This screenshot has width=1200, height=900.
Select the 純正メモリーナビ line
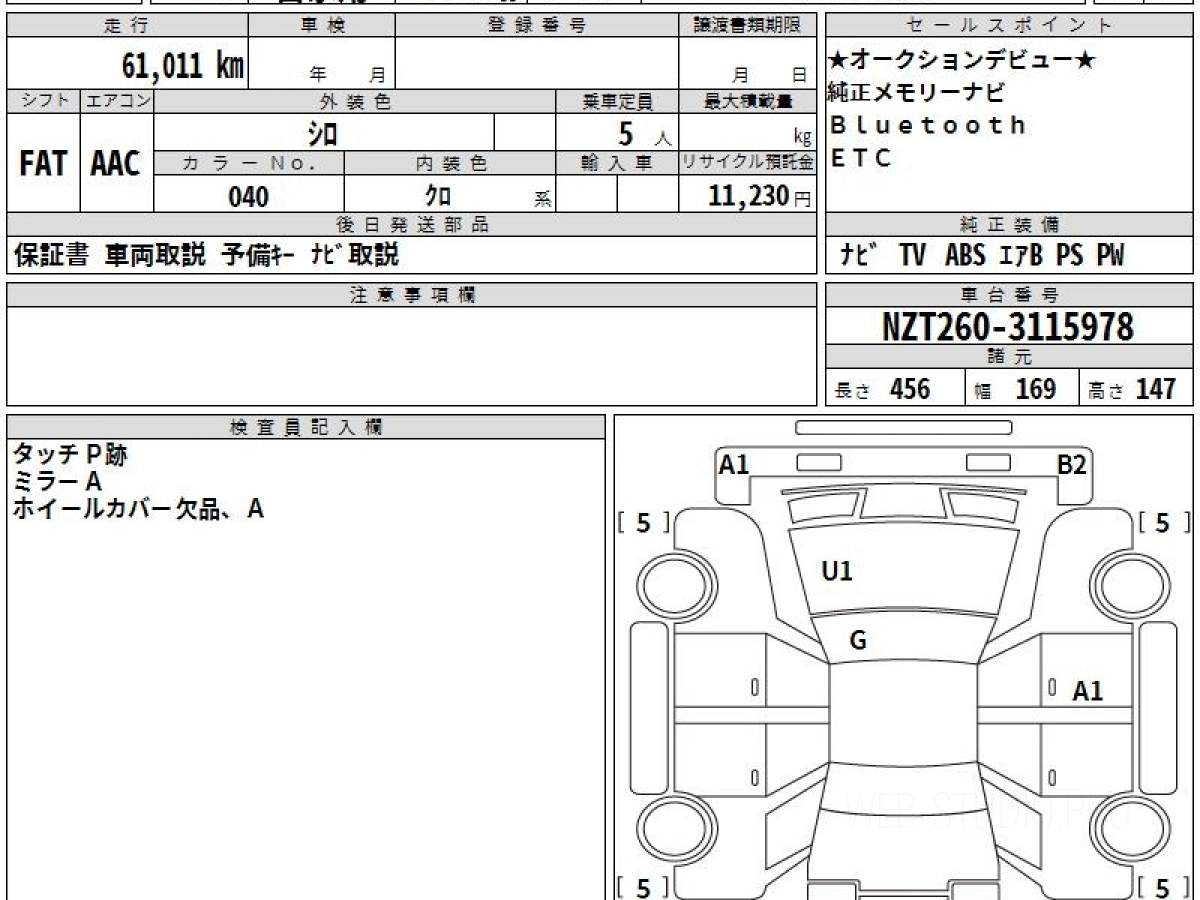pyautogui.click(x=917, y=92)
